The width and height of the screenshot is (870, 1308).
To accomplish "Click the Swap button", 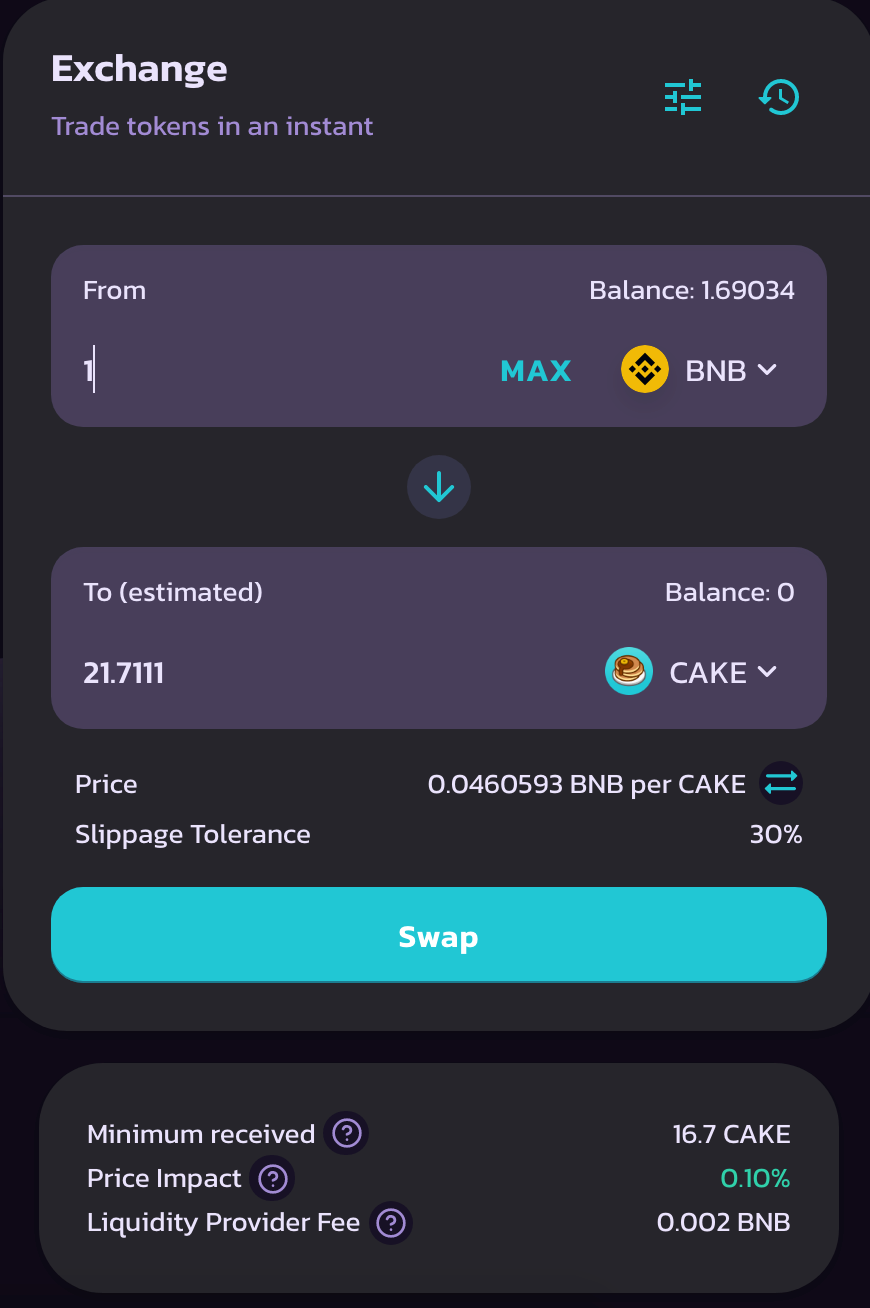I will point(439,935).
